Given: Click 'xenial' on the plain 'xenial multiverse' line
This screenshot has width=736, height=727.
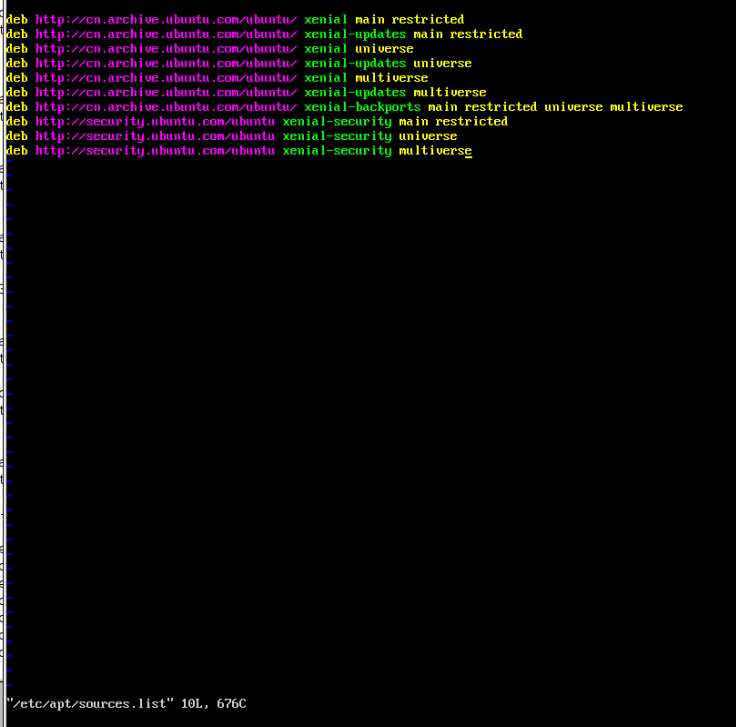Looking at the screenshot, I should 325,78.
